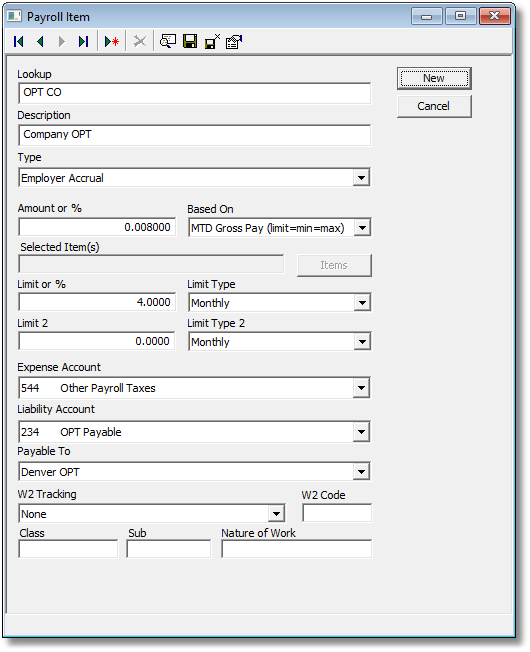Go to first record using toolbar arrow

[19, 42]
